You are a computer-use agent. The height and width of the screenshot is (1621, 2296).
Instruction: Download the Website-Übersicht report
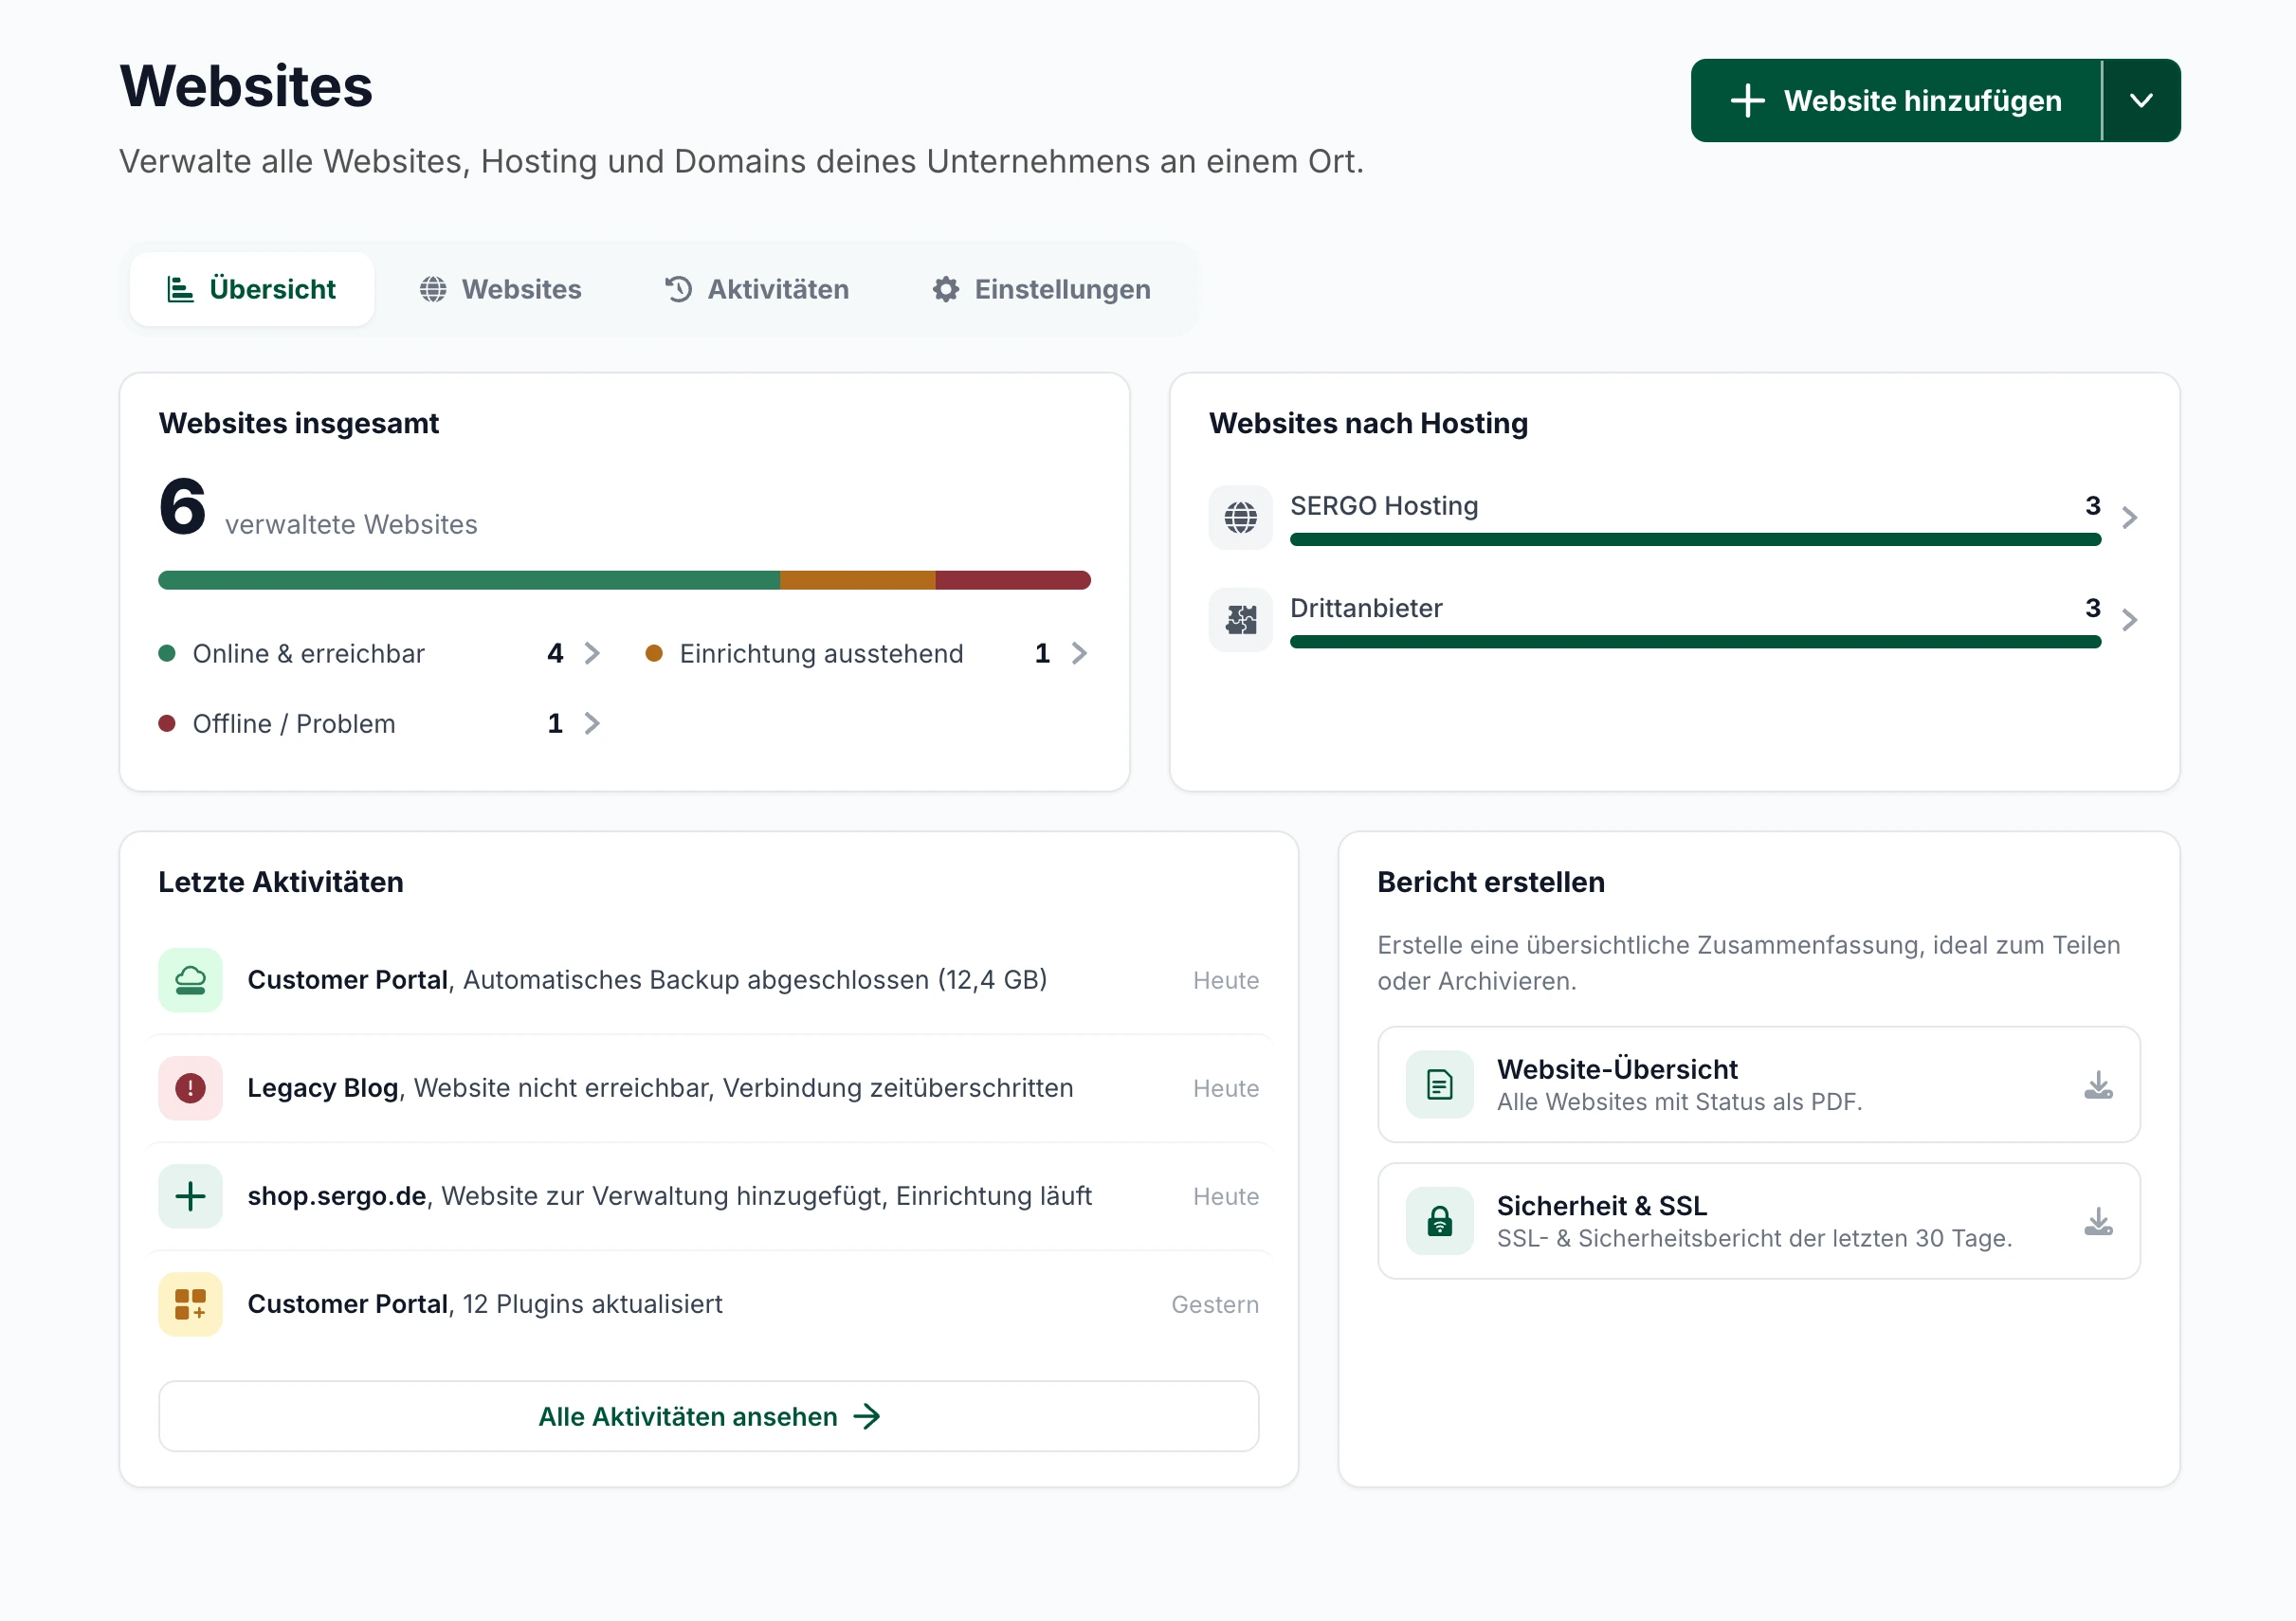(x=2099, y=1085)
